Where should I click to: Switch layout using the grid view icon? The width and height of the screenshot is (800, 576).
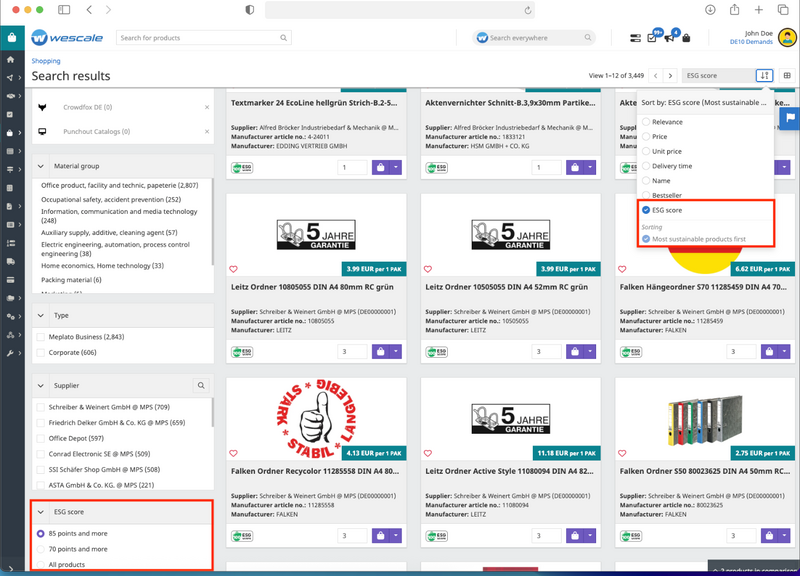(787, 76)
